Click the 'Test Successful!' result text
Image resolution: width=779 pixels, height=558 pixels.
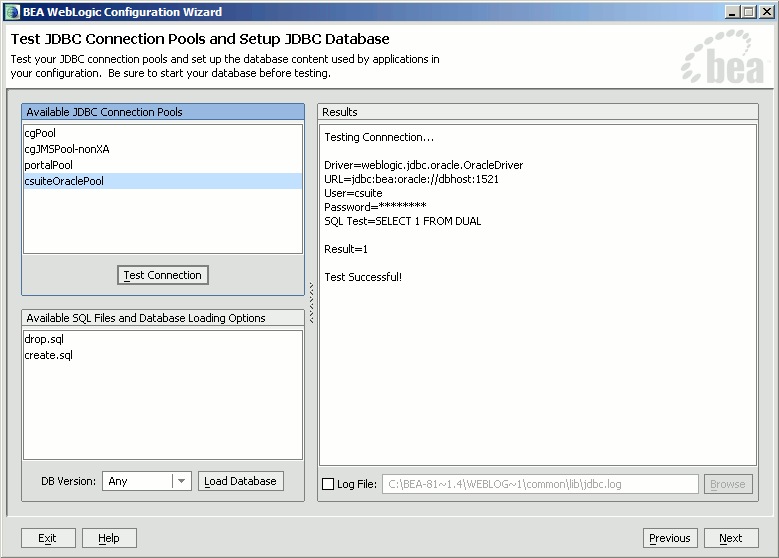pyautogui.click(x=363, y=277)
